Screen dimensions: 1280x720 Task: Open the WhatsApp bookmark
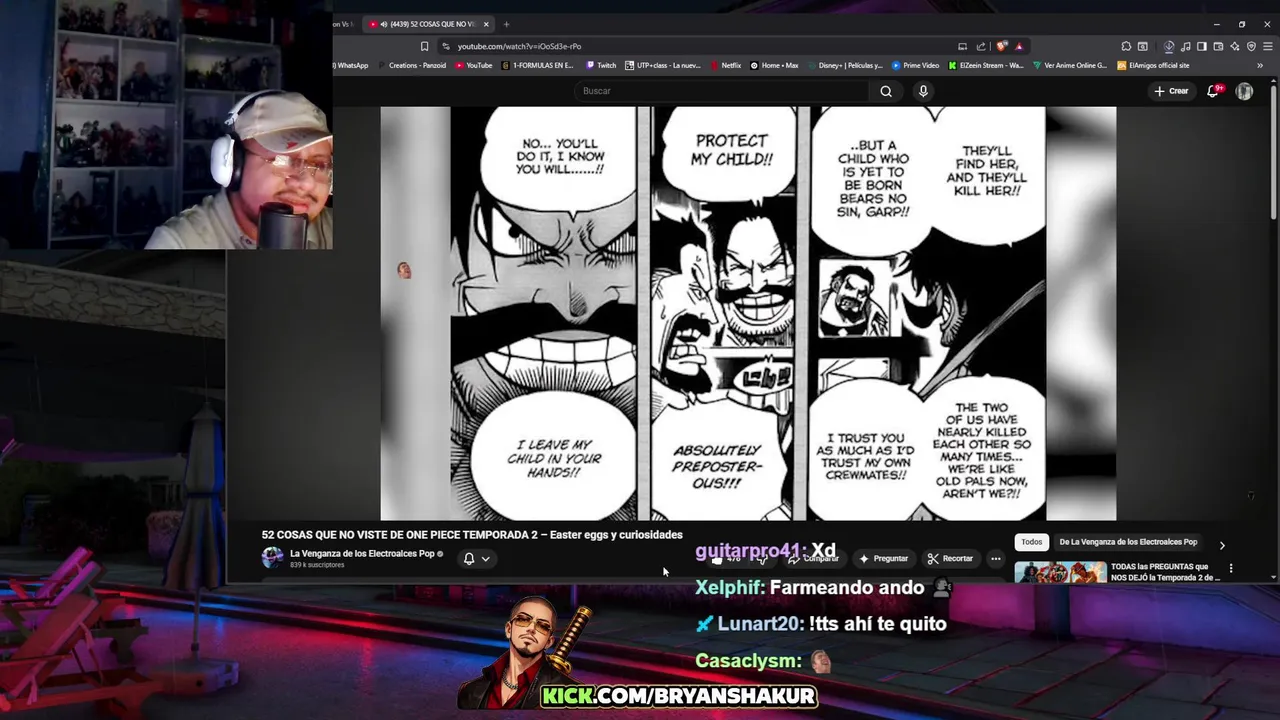pos(351,65)
